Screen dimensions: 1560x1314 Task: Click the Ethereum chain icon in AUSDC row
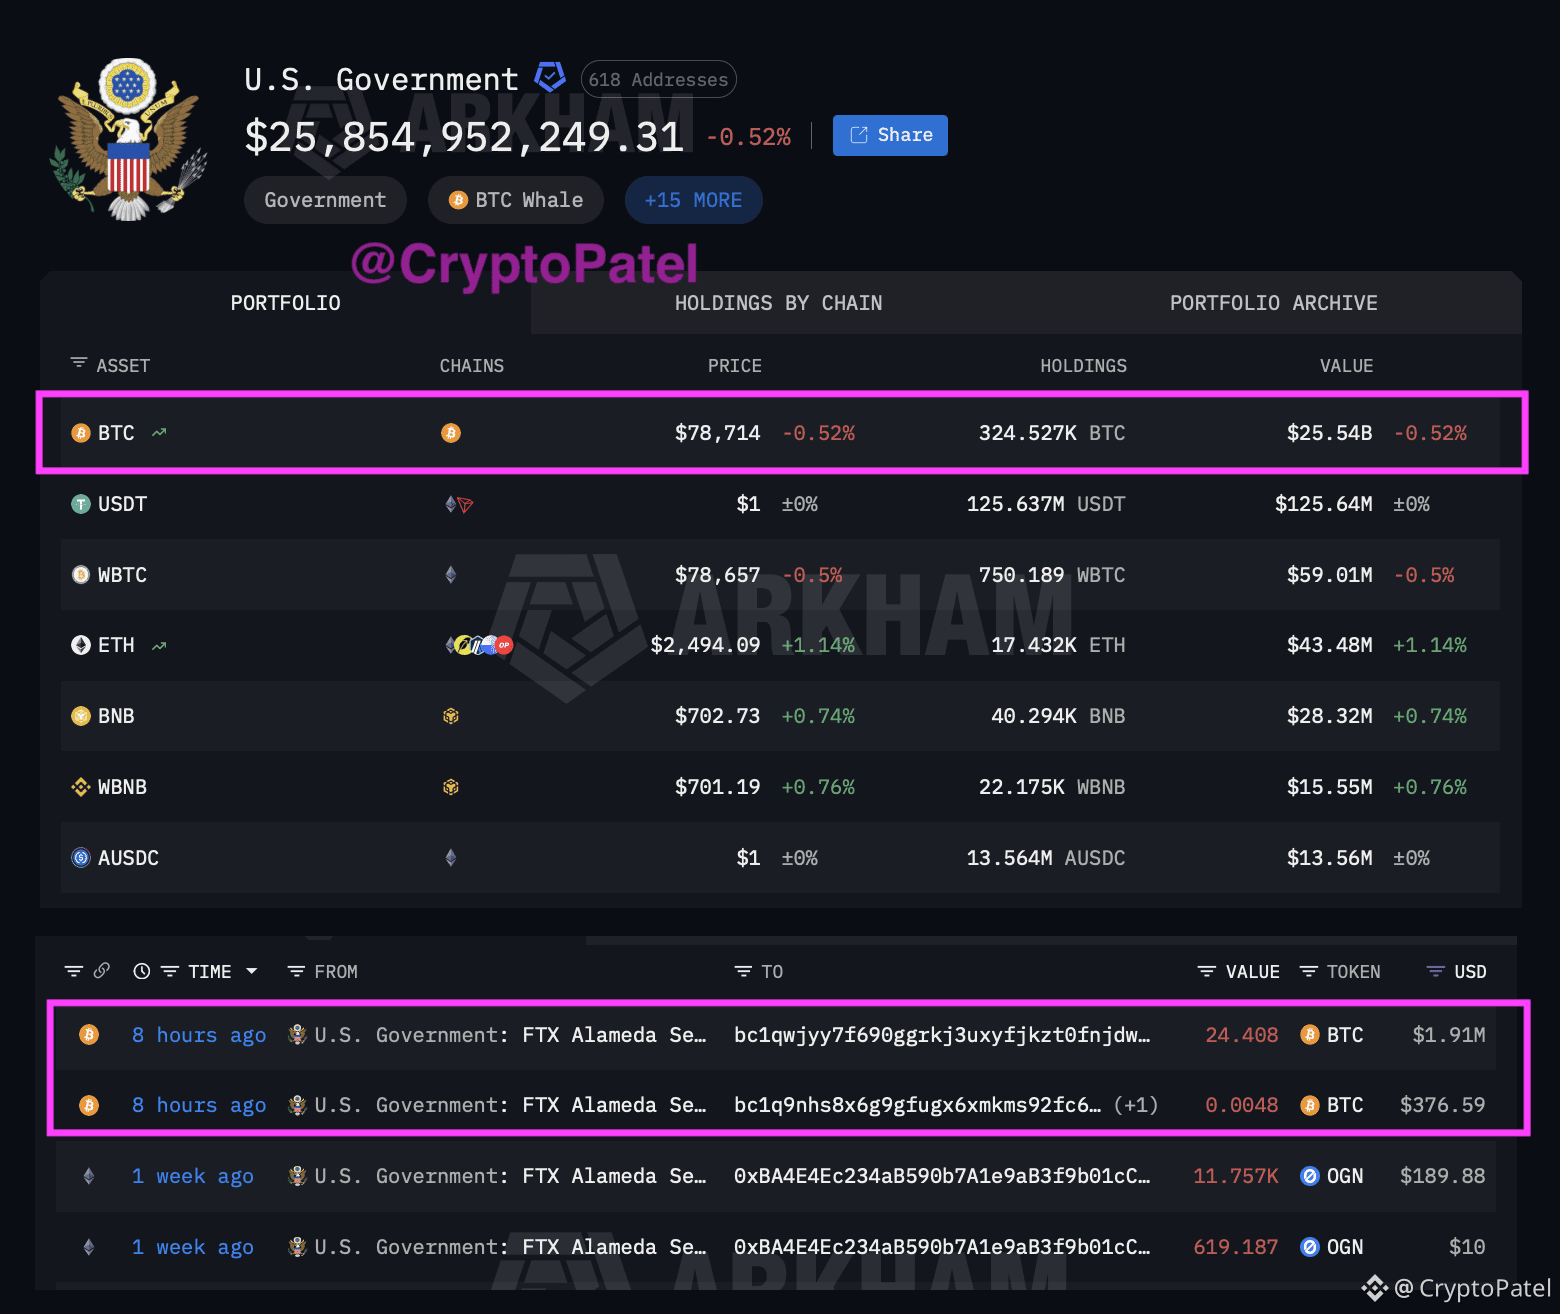coord(451,858)
